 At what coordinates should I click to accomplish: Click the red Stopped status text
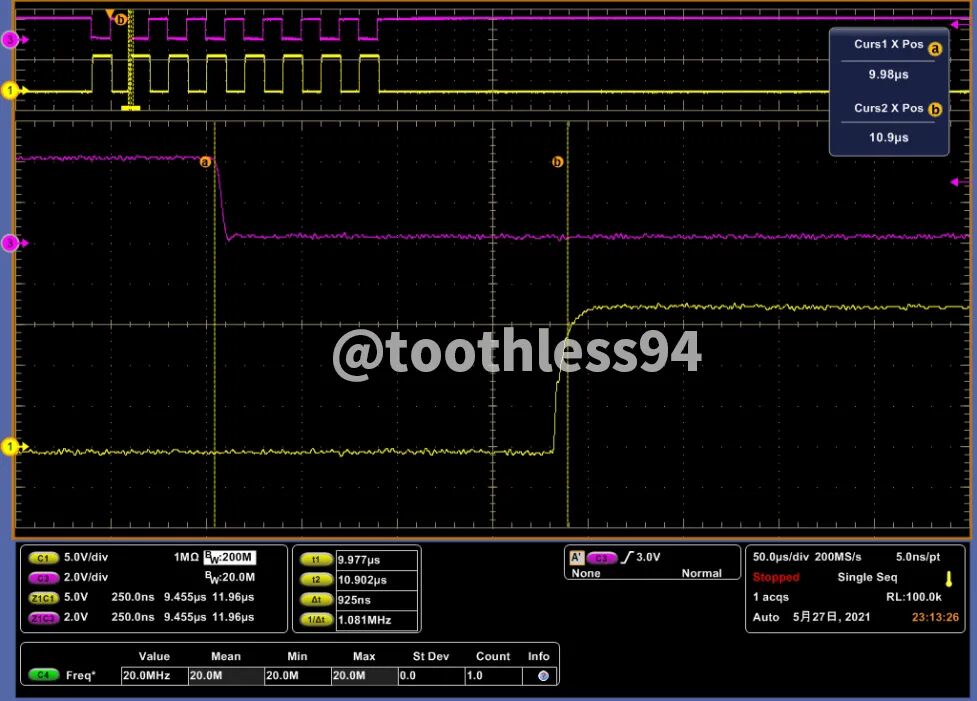click(x=776, y=577)
